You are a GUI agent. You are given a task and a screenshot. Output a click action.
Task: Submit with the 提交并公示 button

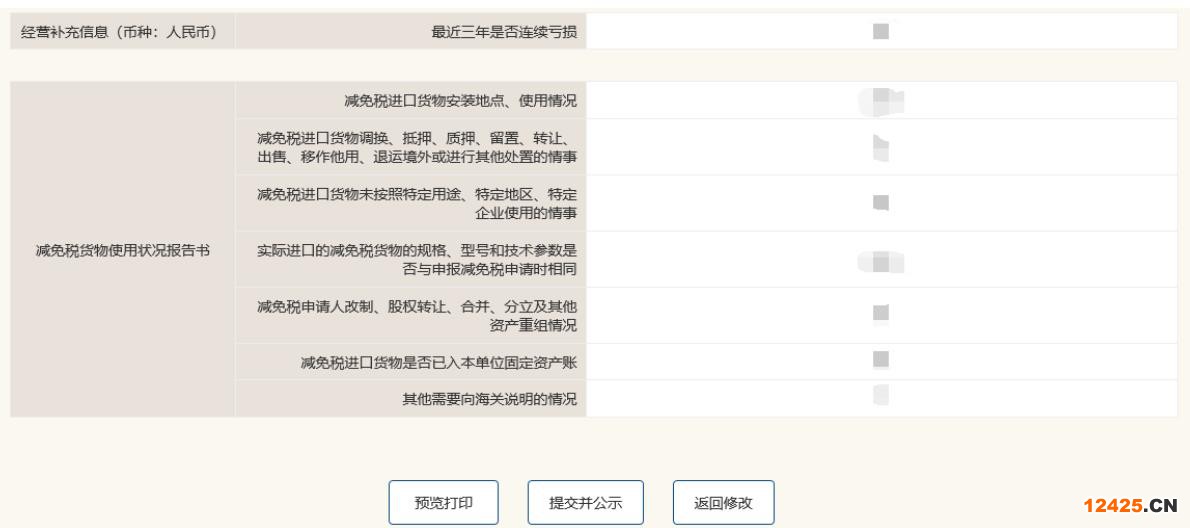[585, 502]
